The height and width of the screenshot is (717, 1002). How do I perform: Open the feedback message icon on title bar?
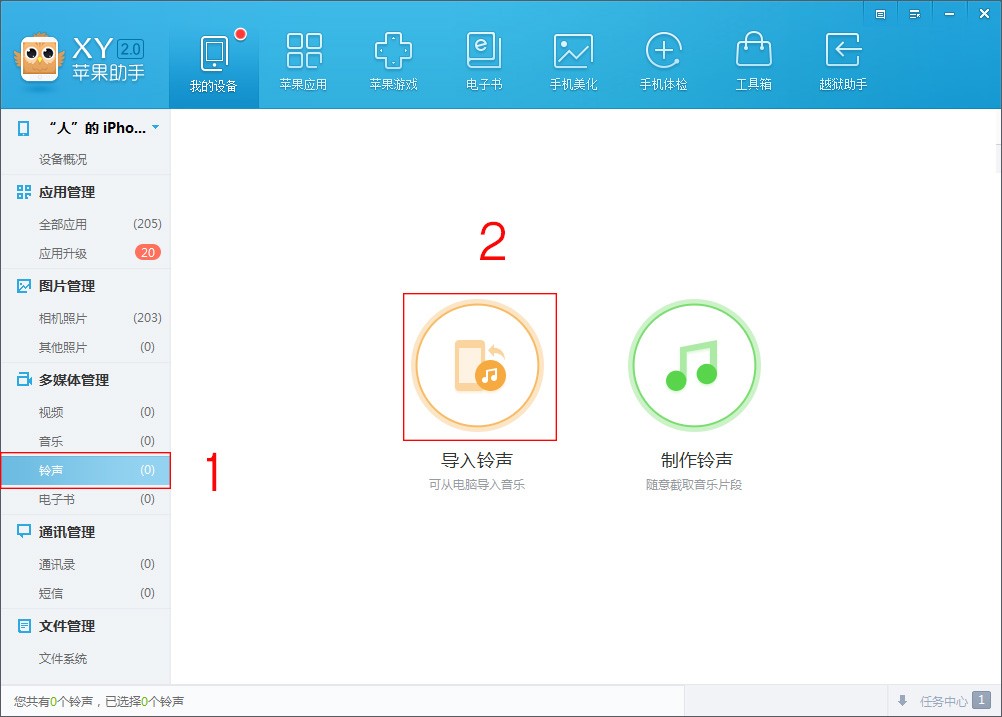(x=879, y=13)
